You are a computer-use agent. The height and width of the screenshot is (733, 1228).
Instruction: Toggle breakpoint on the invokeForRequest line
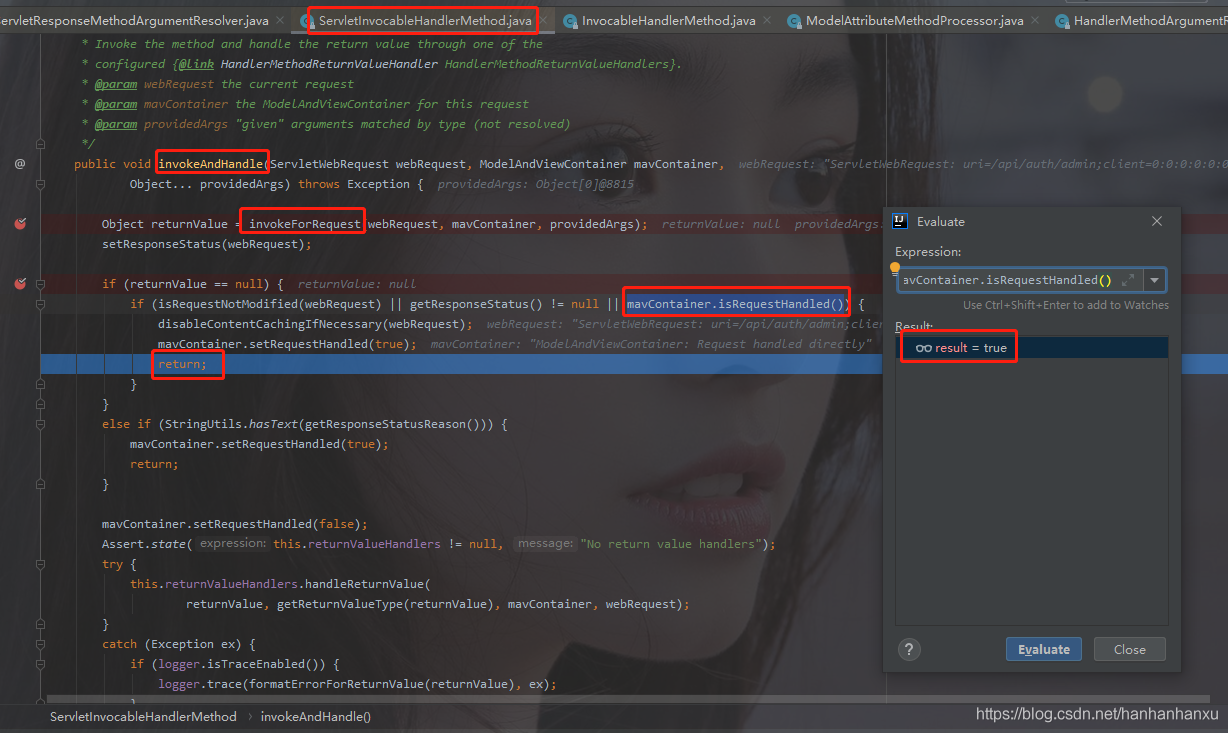(20, 224)
